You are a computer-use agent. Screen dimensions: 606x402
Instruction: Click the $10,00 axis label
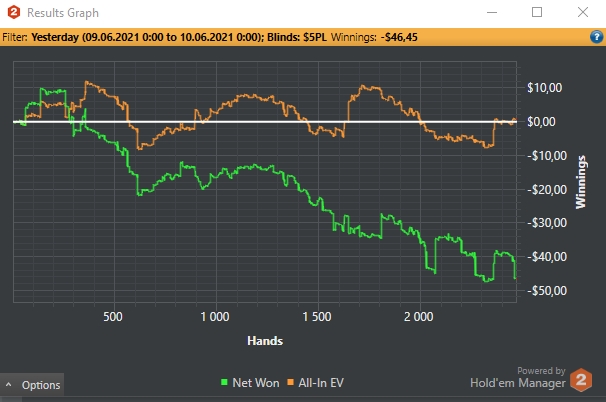click(545, 87)
